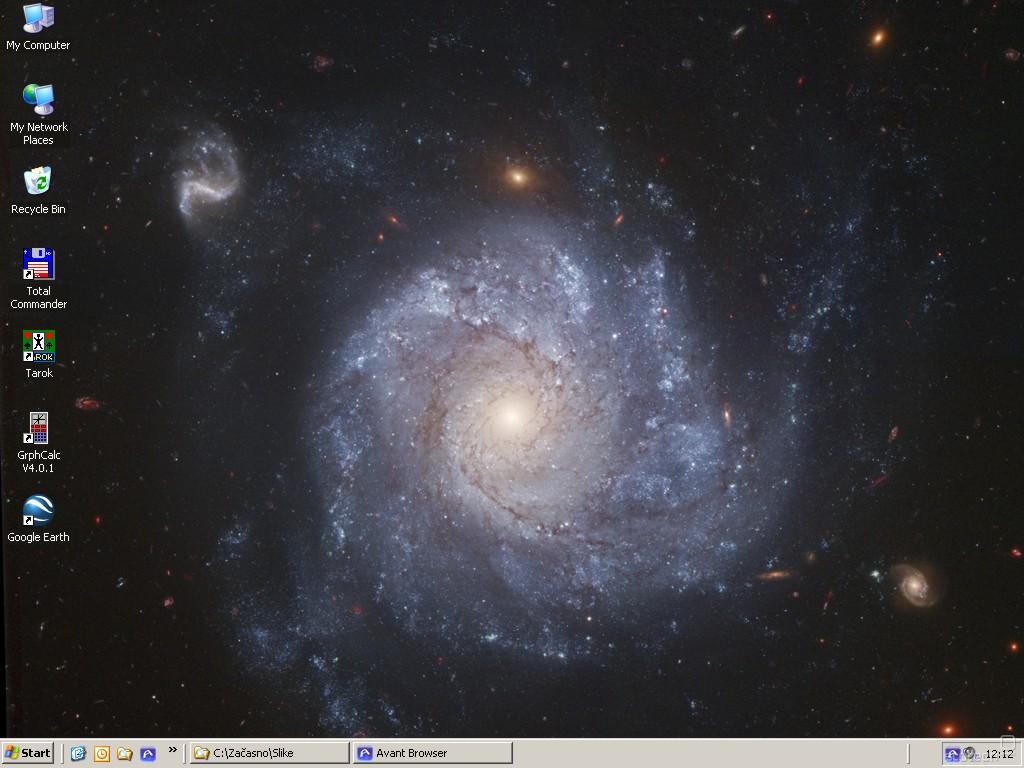This screenshot has width=1024, height=768.
Task: Select the Recycle Bin icon
Action: pyautogui.click(x=38, y=190)
